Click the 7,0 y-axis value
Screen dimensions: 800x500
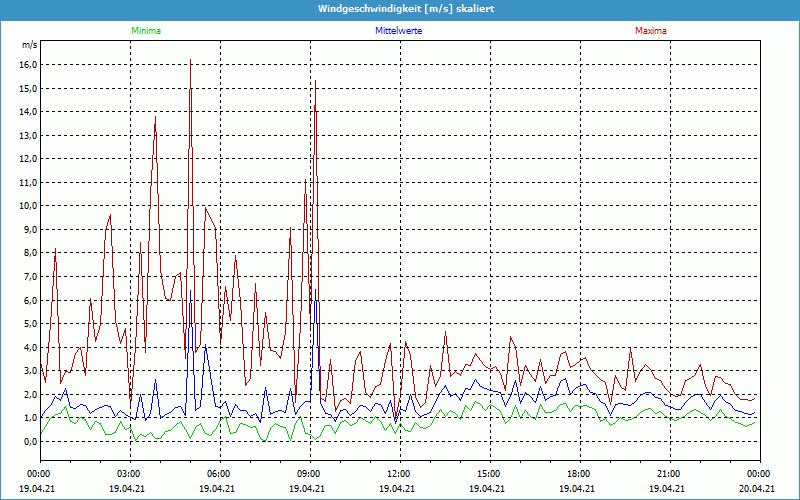pyautogui.click(x=31, y=277)
